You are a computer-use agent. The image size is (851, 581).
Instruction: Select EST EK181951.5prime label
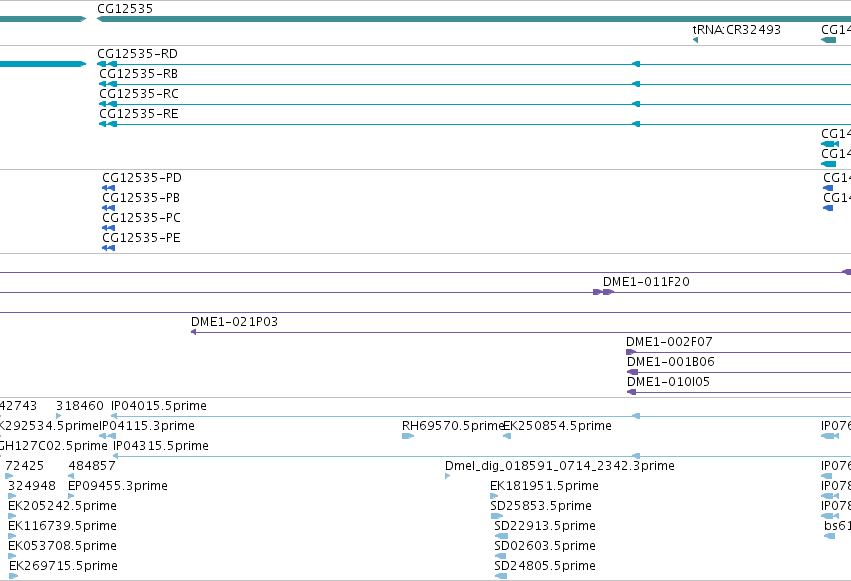pyautogui.click(x=544, y=487)
